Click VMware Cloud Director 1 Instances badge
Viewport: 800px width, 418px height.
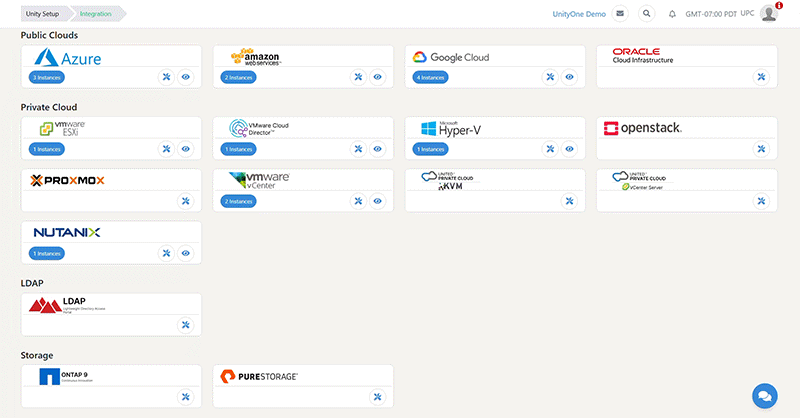tap(239, 150)
